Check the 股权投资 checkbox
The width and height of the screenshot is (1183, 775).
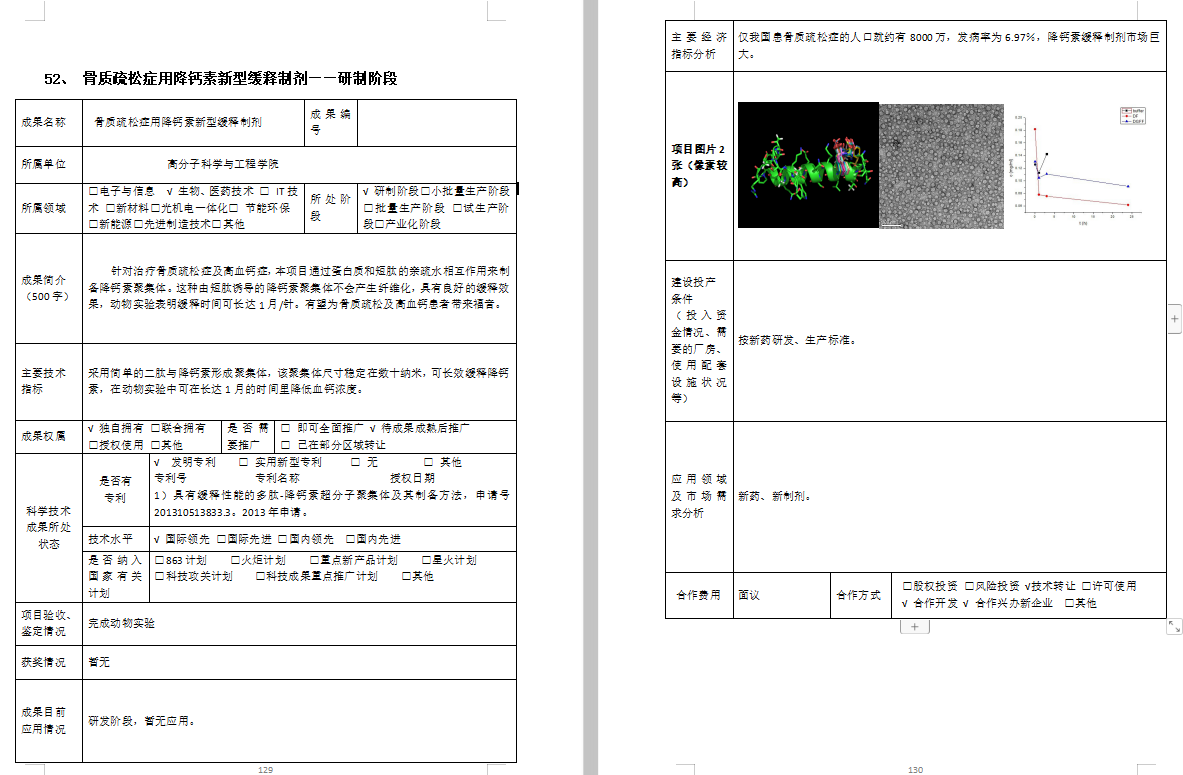click(907, 586)
